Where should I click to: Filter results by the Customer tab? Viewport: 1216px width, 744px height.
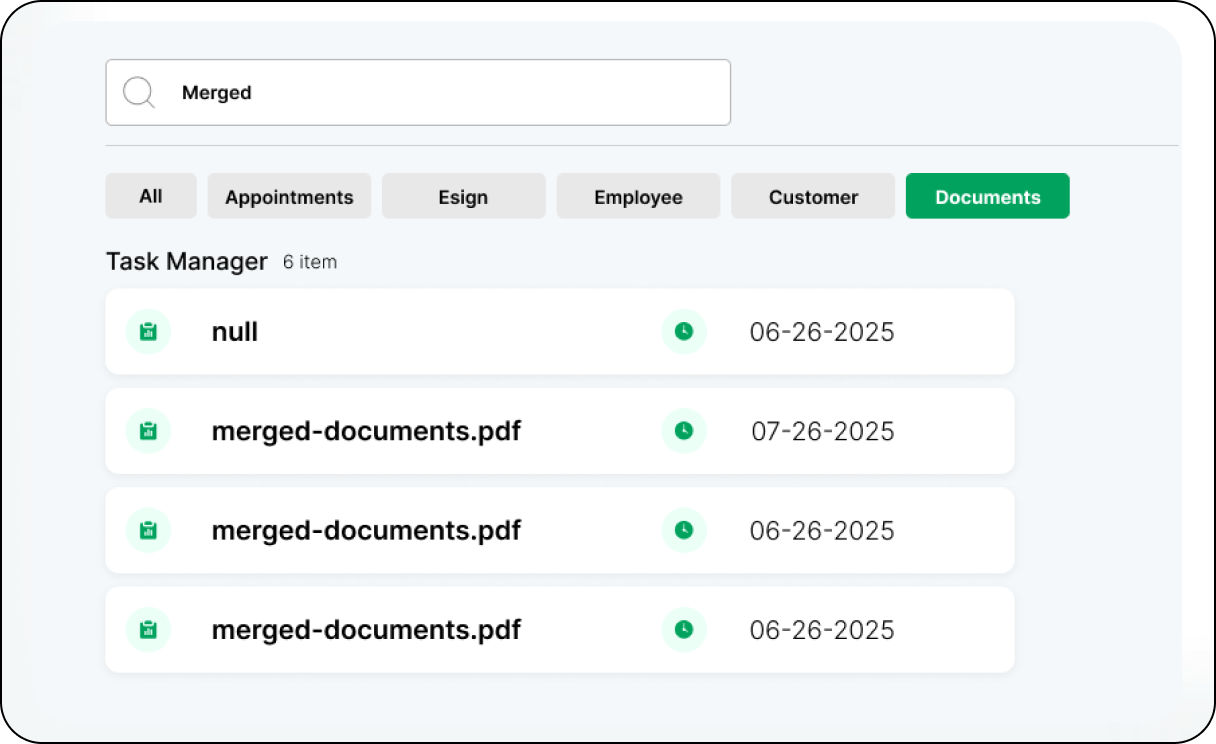tap(813, 196)
